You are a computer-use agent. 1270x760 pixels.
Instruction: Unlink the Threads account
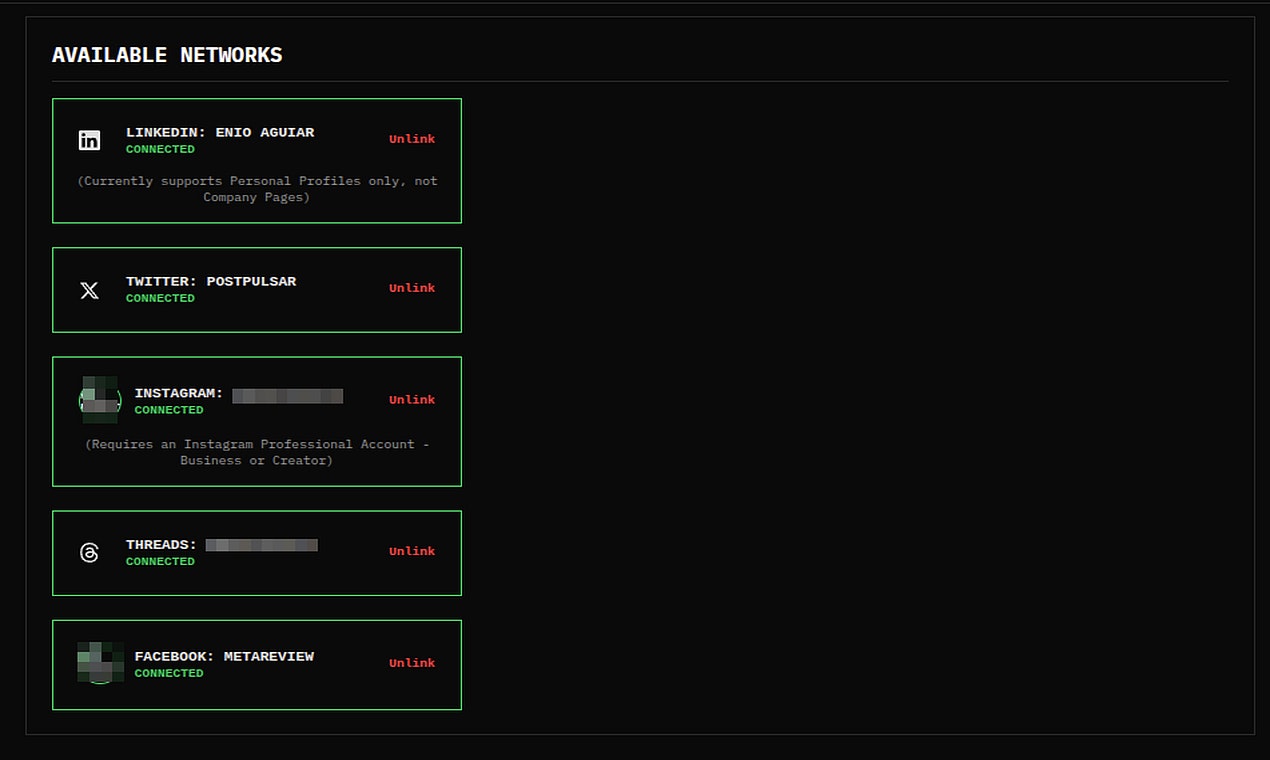pyautogui.click(x=412, y=551)
